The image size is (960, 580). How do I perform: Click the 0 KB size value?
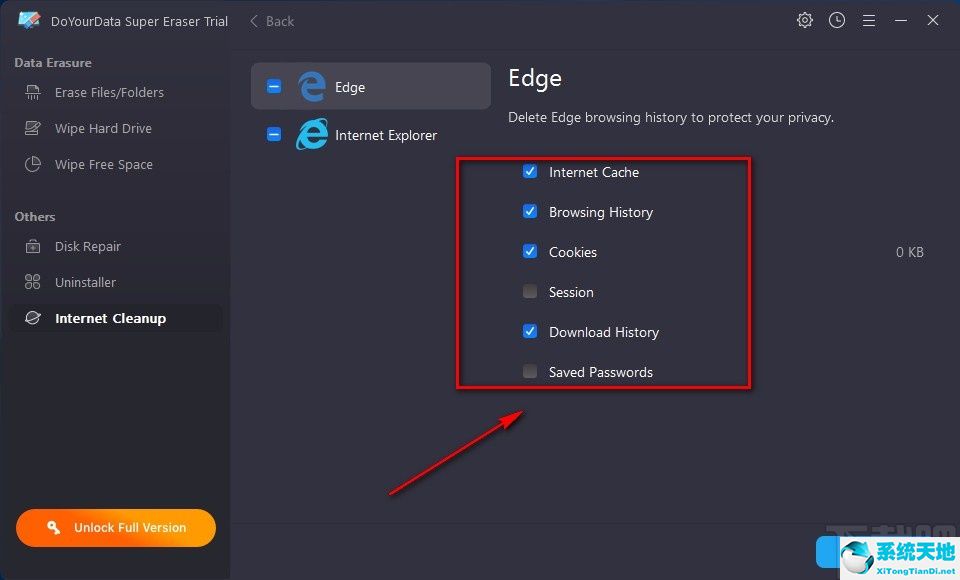tap(909, 252)
